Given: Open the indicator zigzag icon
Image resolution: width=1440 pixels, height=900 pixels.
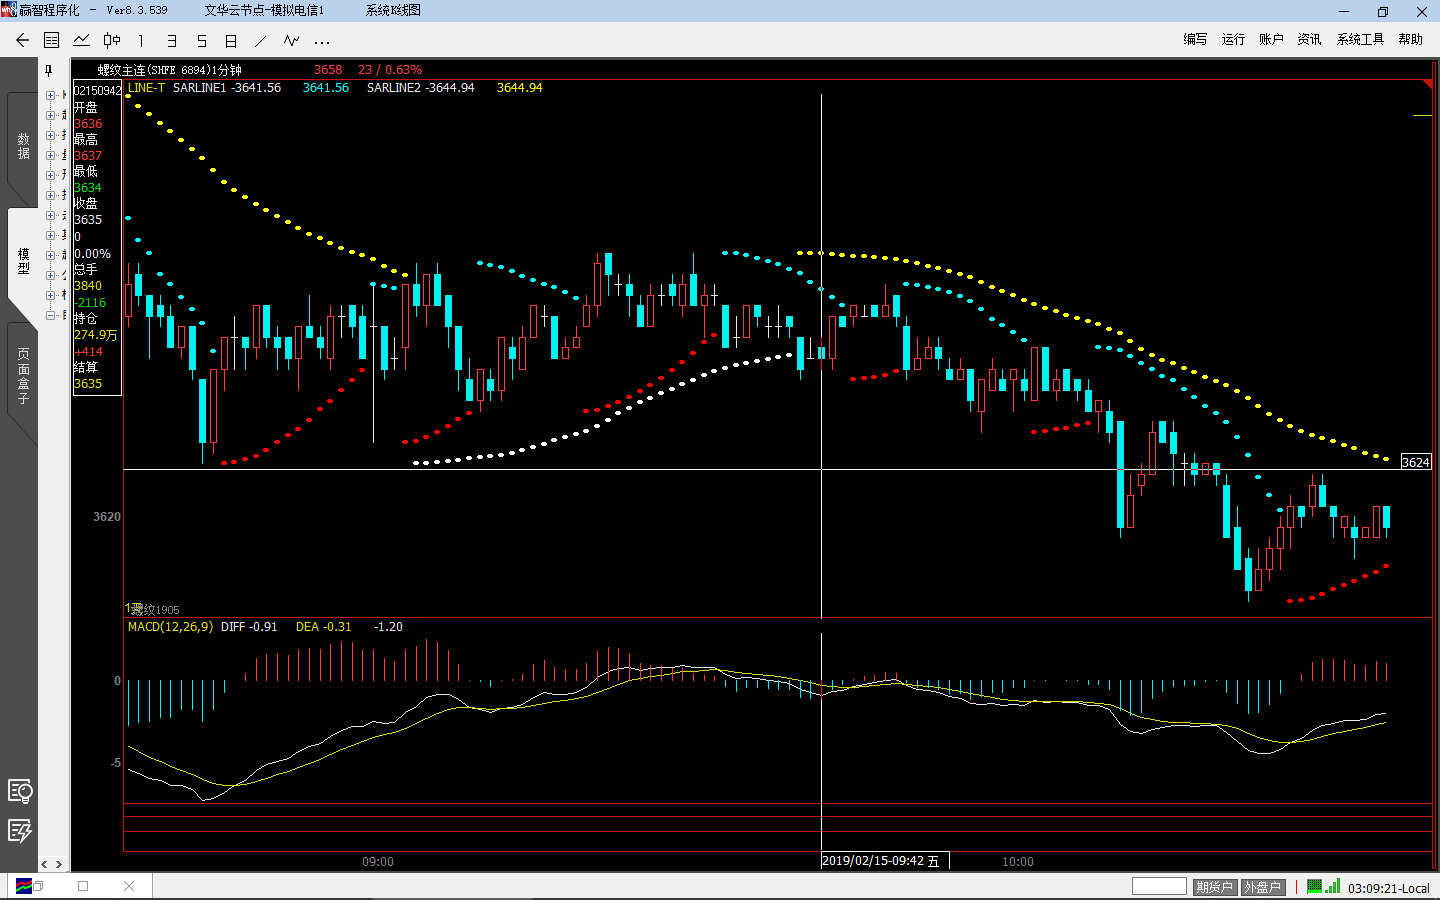Looking at the screenshot, I should point(291,41).
